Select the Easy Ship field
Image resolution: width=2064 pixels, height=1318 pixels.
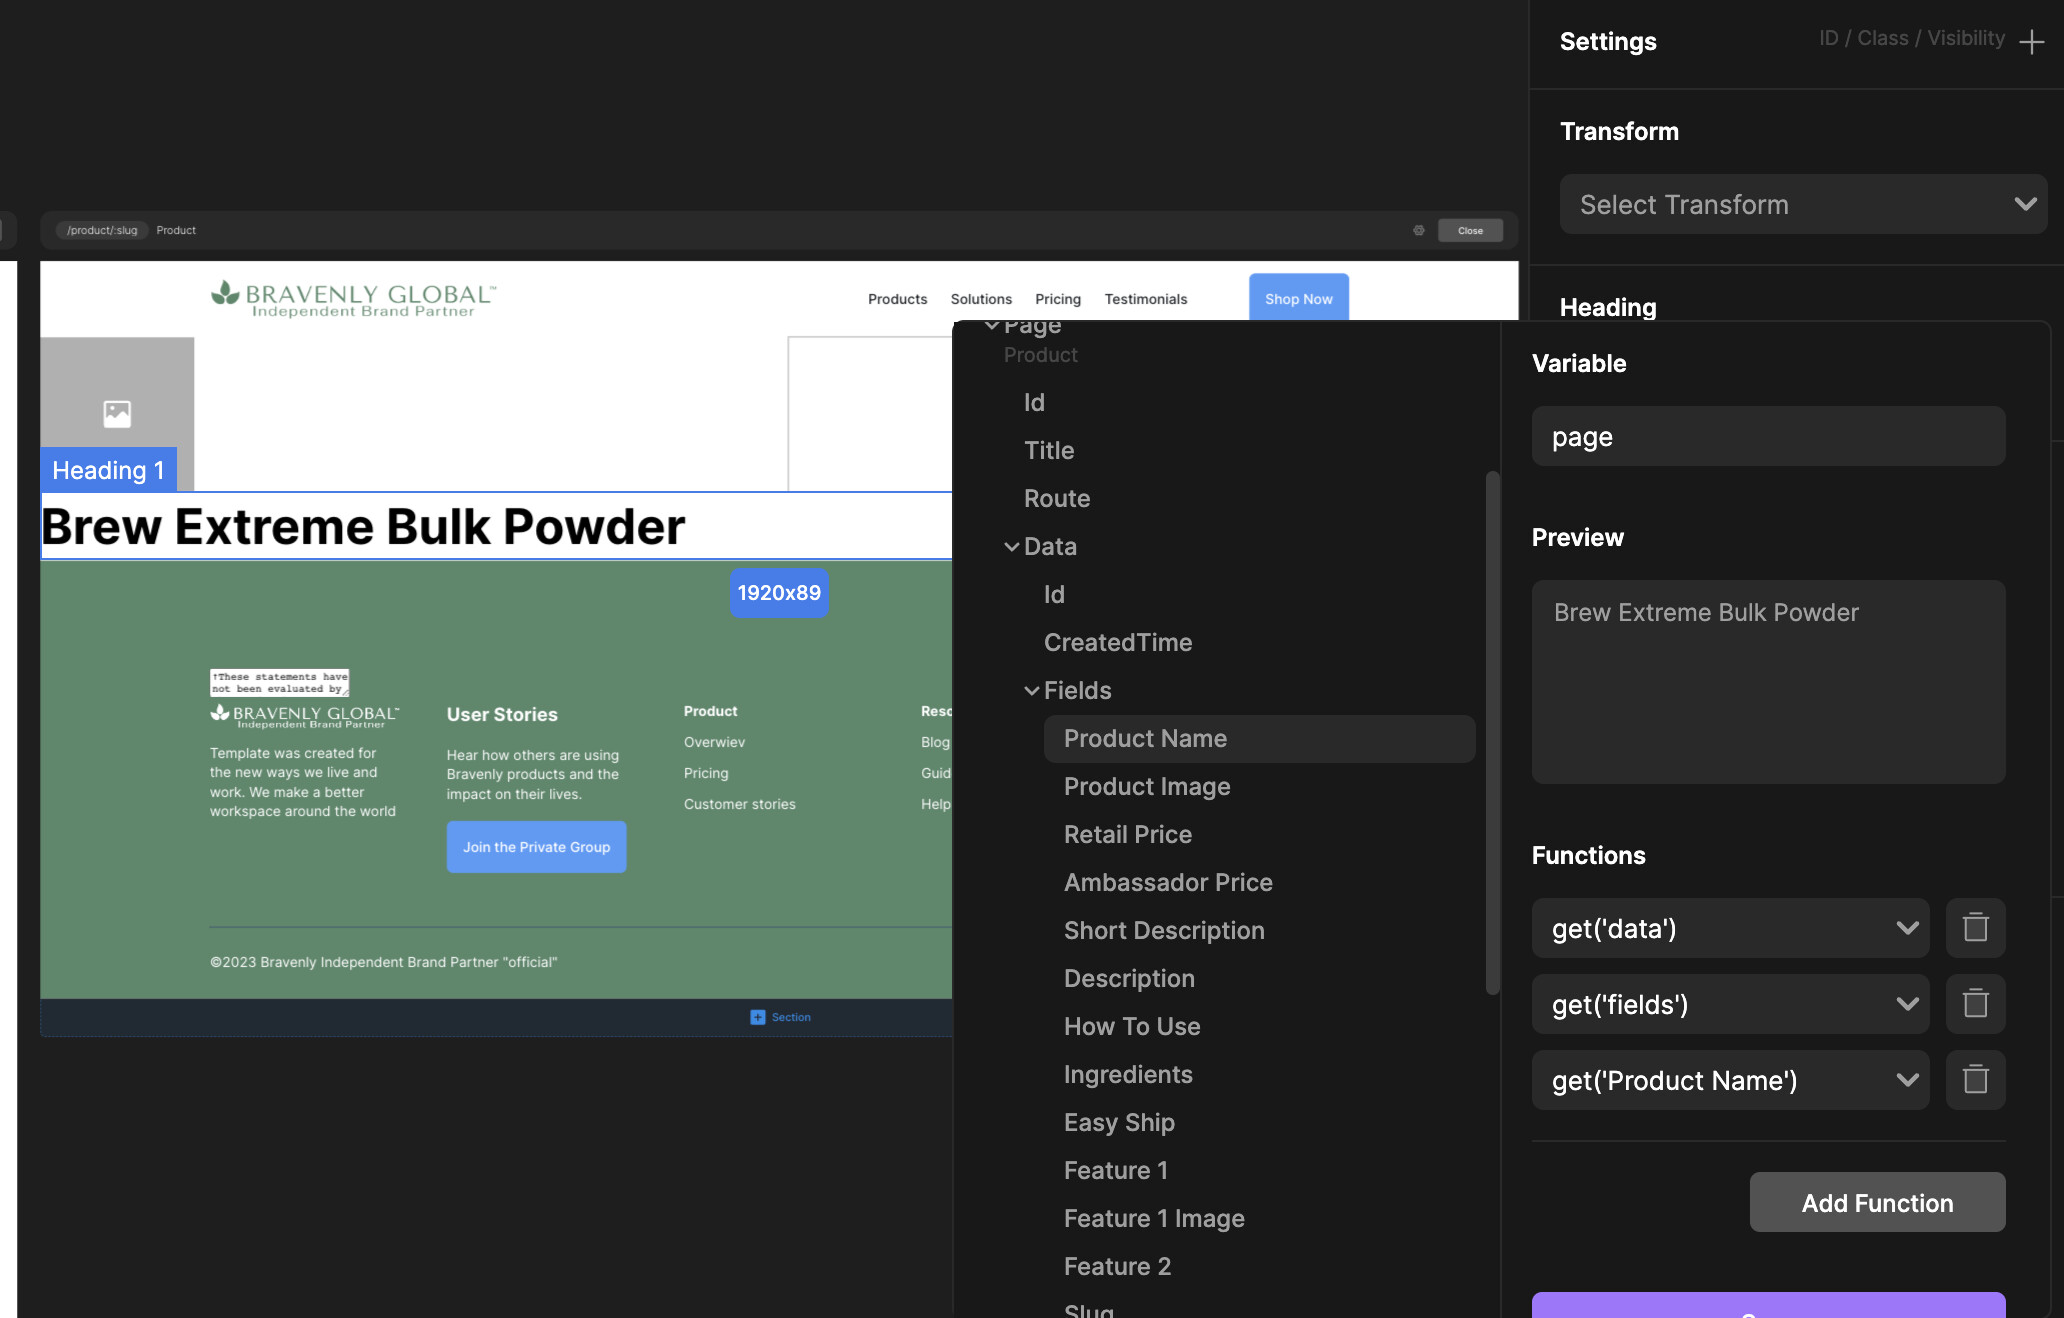pos(1119,1123)
